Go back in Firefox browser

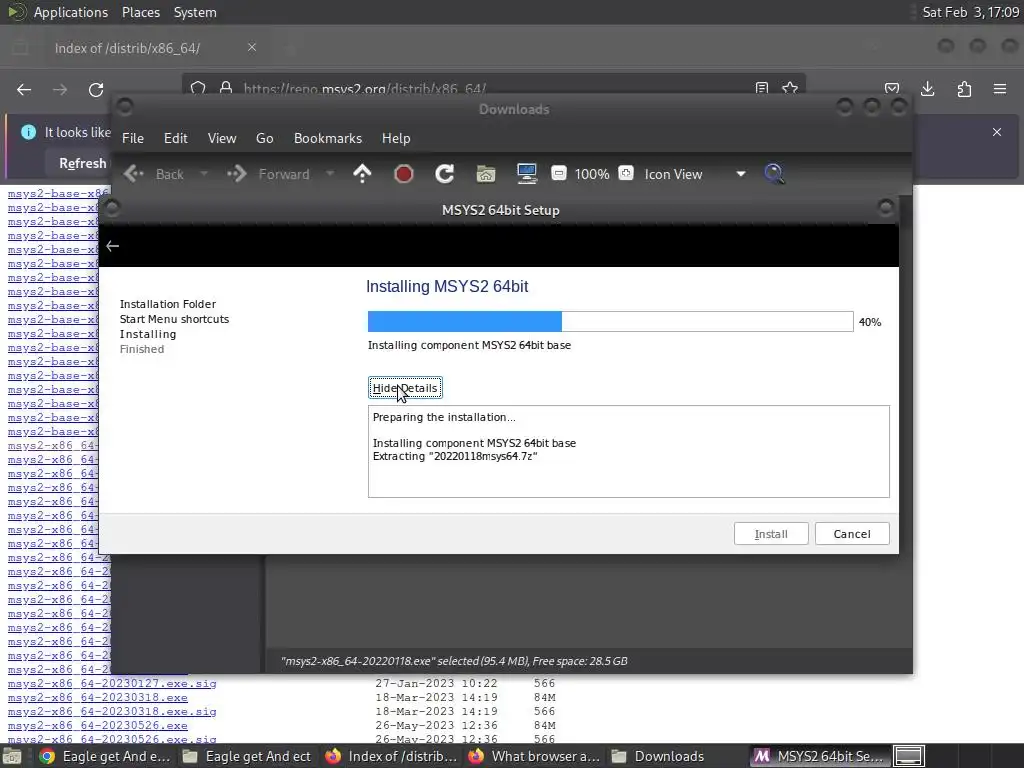[24, 89]
